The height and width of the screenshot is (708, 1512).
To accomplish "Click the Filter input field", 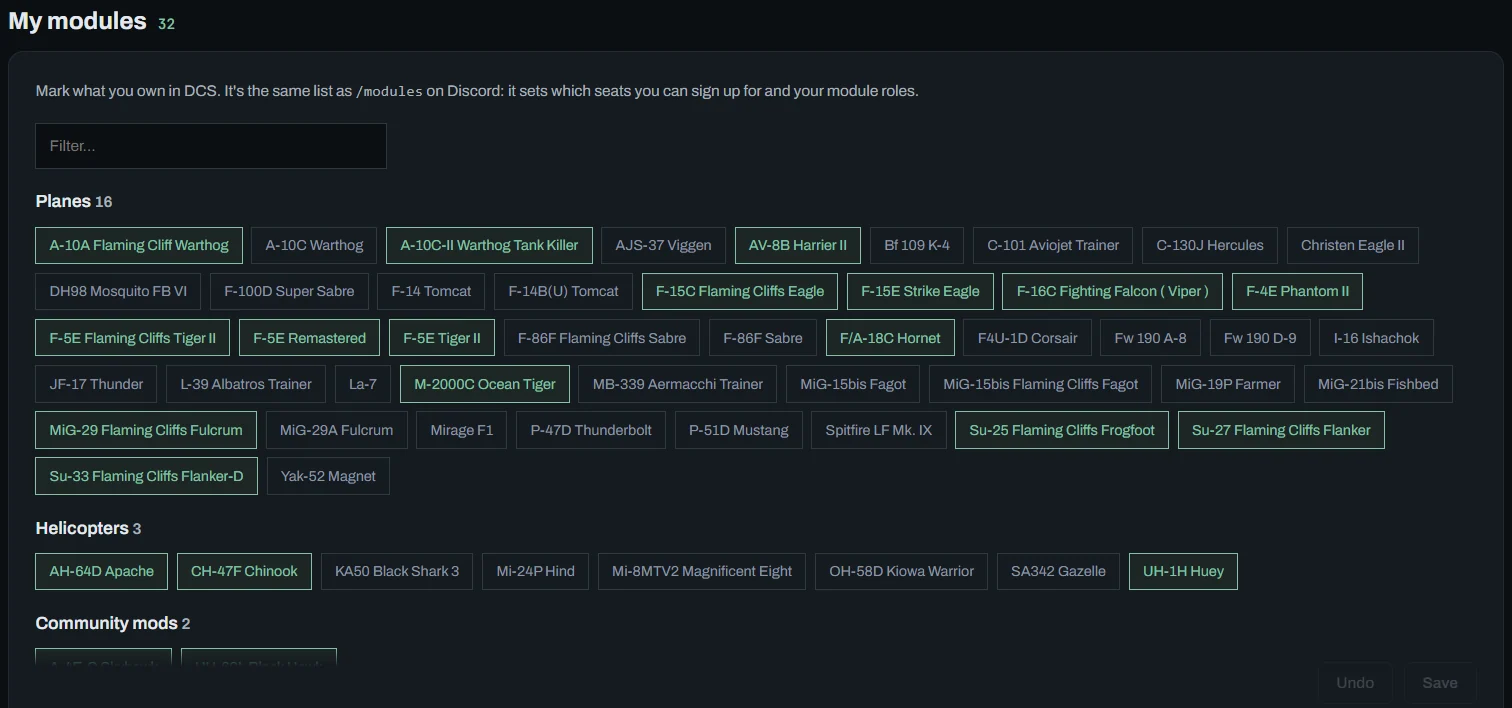I will pyautogui.click(x=211, y=146).
